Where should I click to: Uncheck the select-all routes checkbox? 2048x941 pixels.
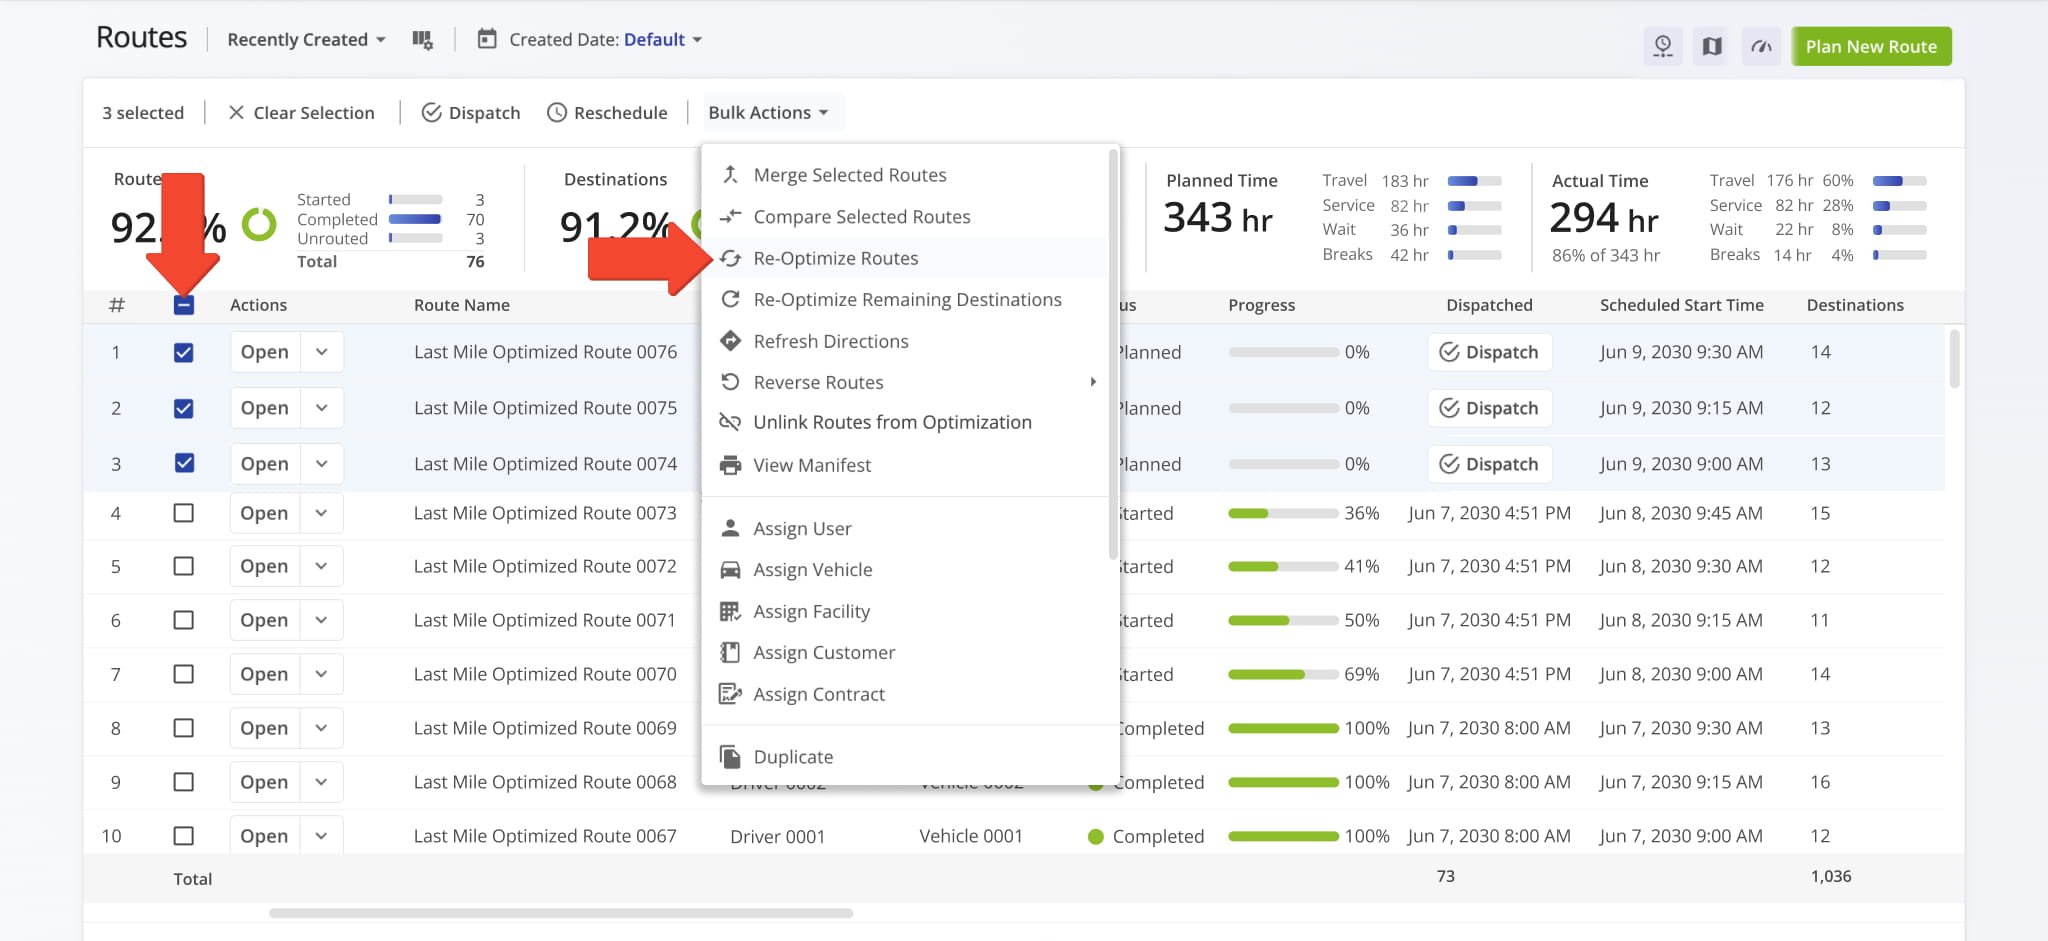pos(184,305)
